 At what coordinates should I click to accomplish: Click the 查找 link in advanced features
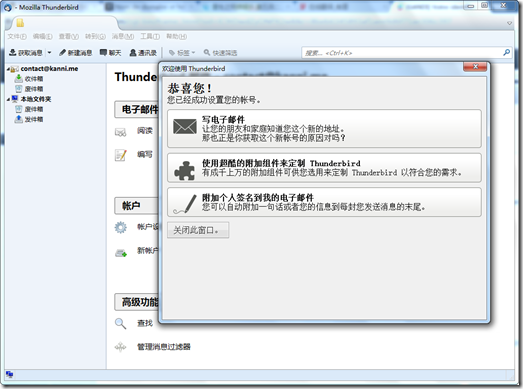[145, 323]
